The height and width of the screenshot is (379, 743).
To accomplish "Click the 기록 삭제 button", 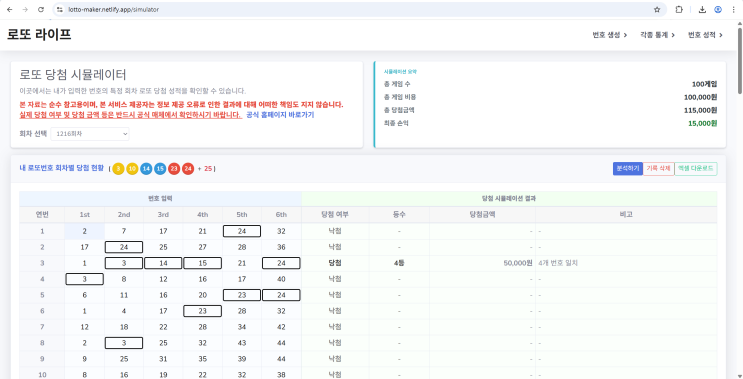I will [x=658, y=169].
